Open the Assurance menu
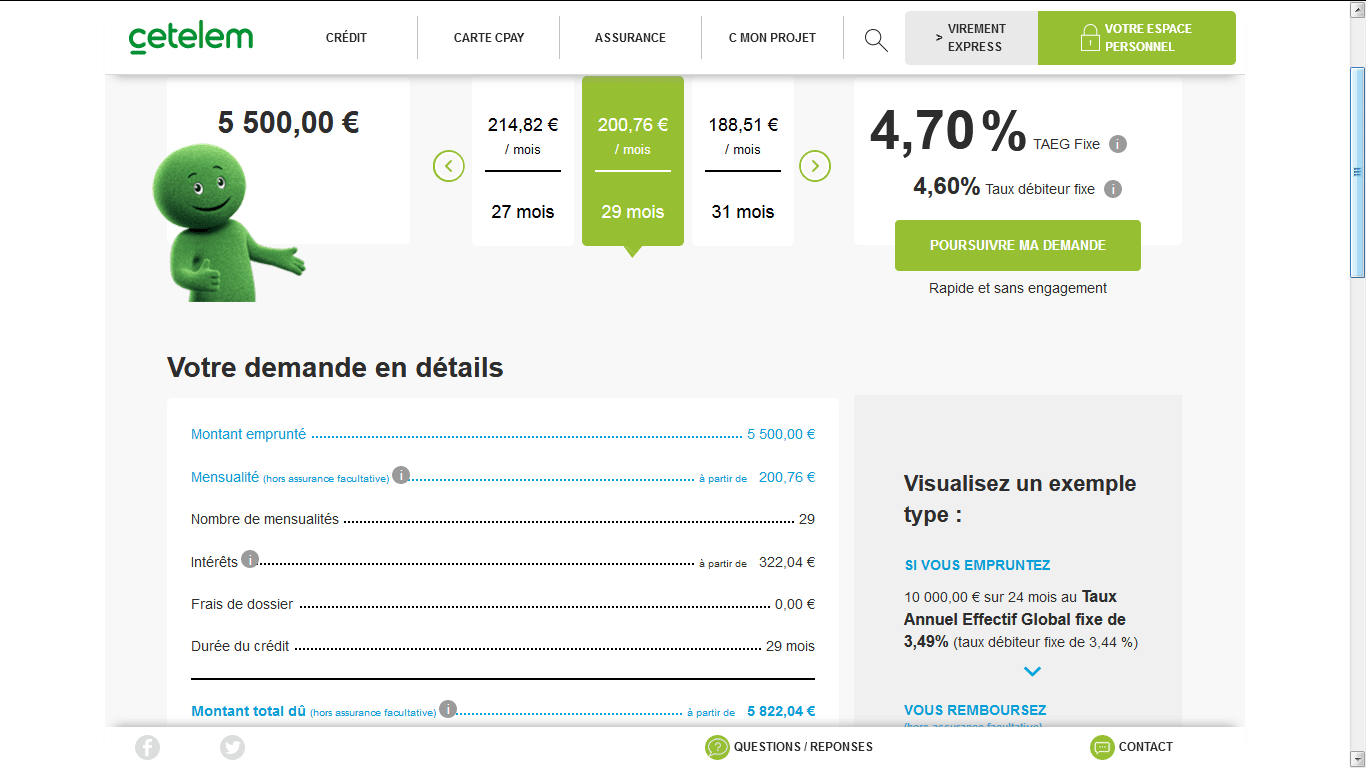The image size is (1366, 768). tap(630, 38)
